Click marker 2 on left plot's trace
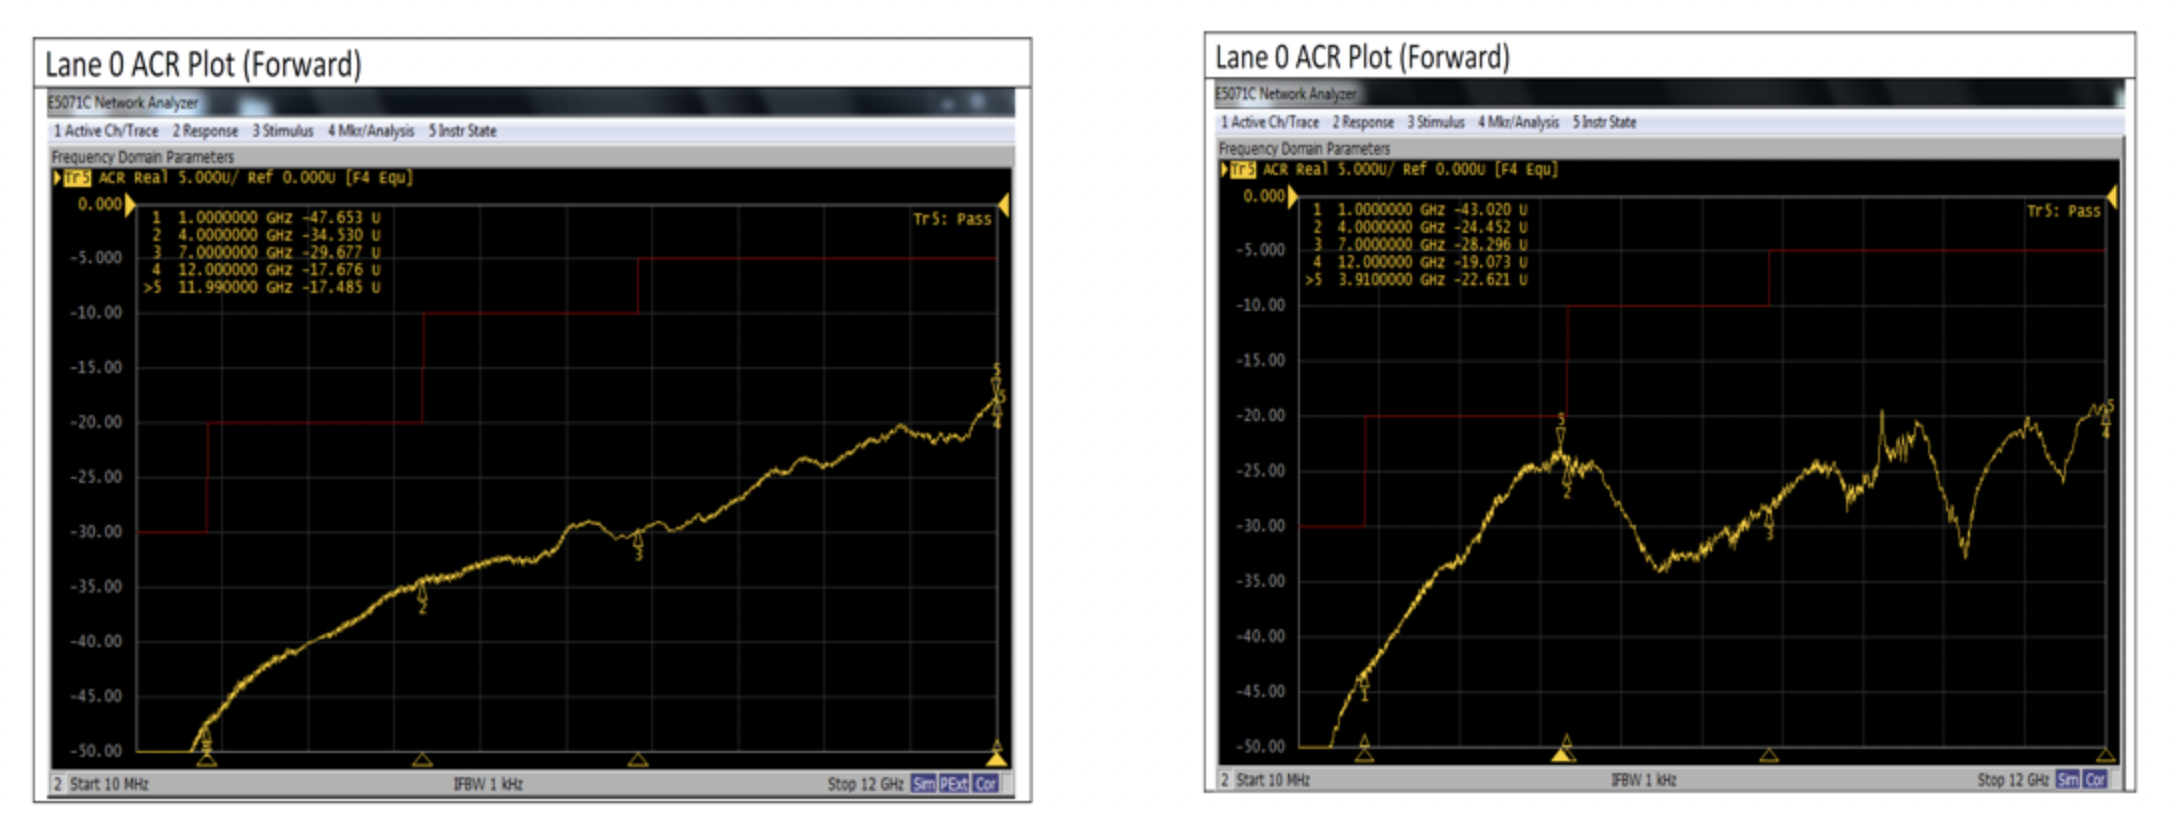This screenshot has width=2176, height=816. 422,598
